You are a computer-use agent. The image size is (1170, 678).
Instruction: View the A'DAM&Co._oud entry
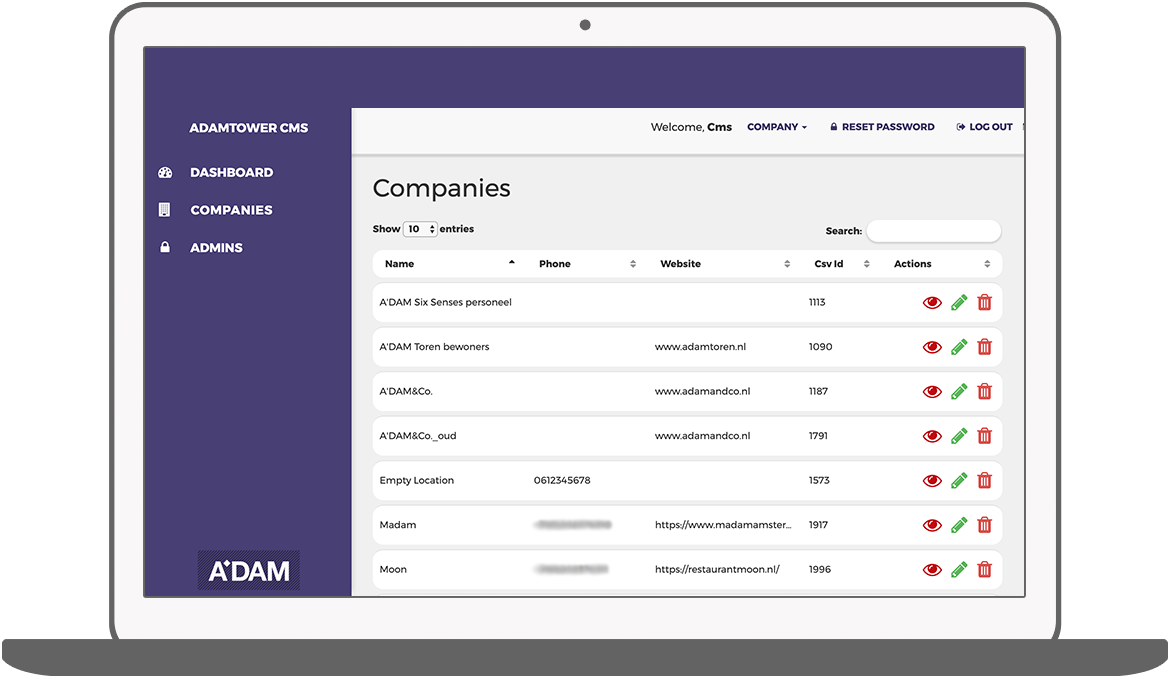click(x=932, y=436)
